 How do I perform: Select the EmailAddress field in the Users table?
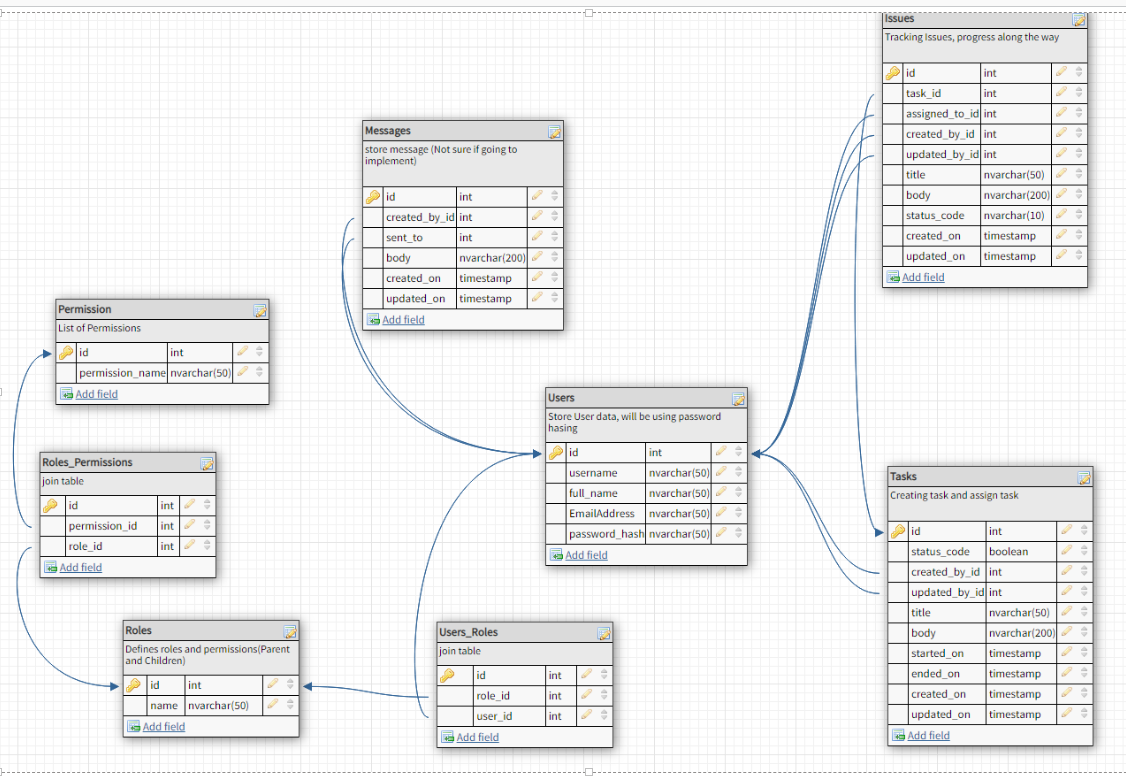tap(600, 513)
